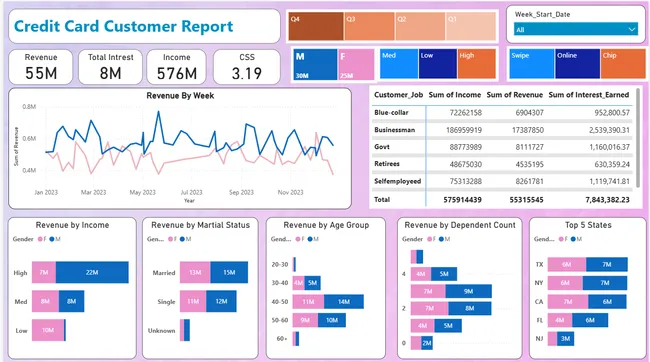Click the 2M male dependent count 0 bar
The width and height of the screenshot is (650, 362).
(x=427, y=343)
